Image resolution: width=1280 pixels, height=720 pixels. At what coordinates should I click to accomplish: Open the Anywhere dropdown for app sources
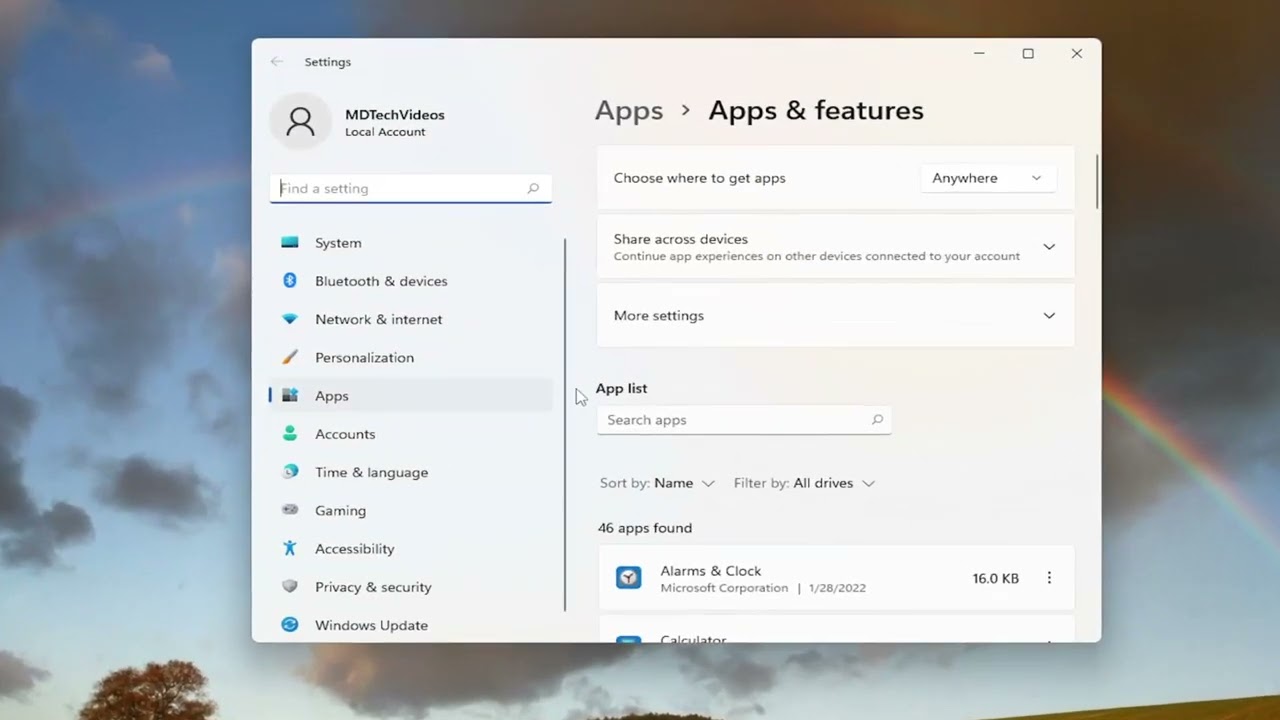(x=987, y=178)
